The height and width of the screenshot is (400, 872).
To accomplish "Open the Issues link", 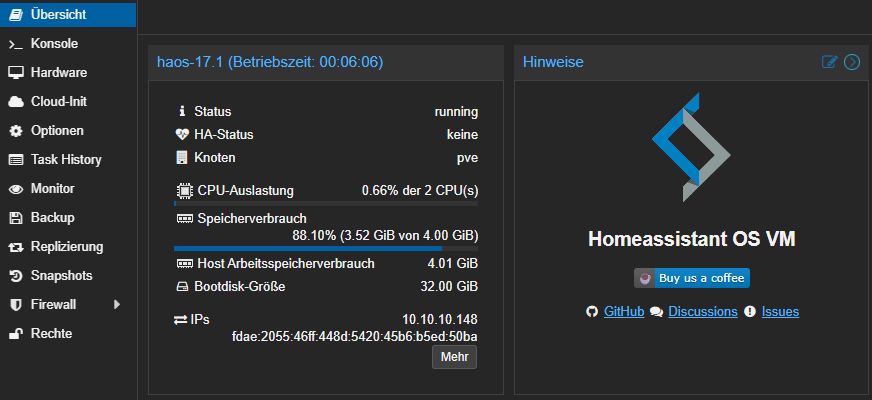I will pos(780,312).
